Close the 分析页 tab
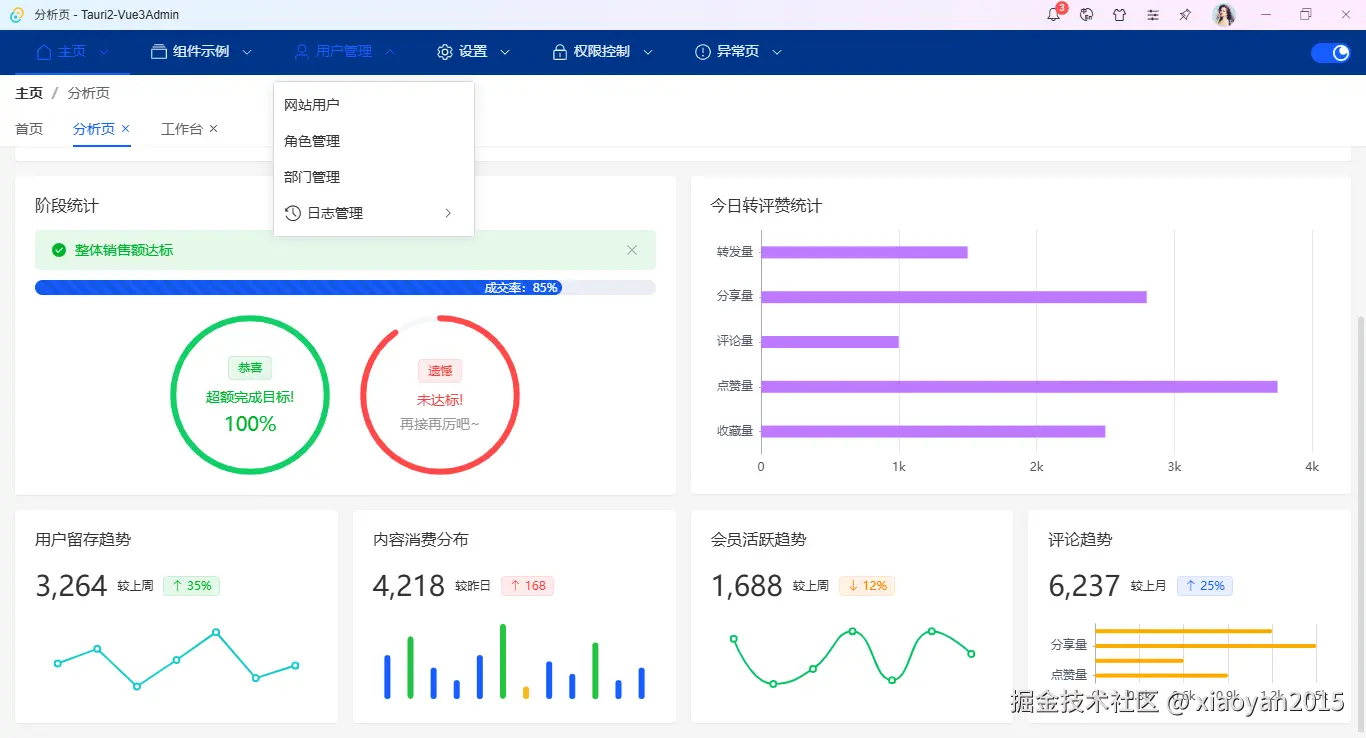Viewport: 1366px width, 738px height. point(125,129)
